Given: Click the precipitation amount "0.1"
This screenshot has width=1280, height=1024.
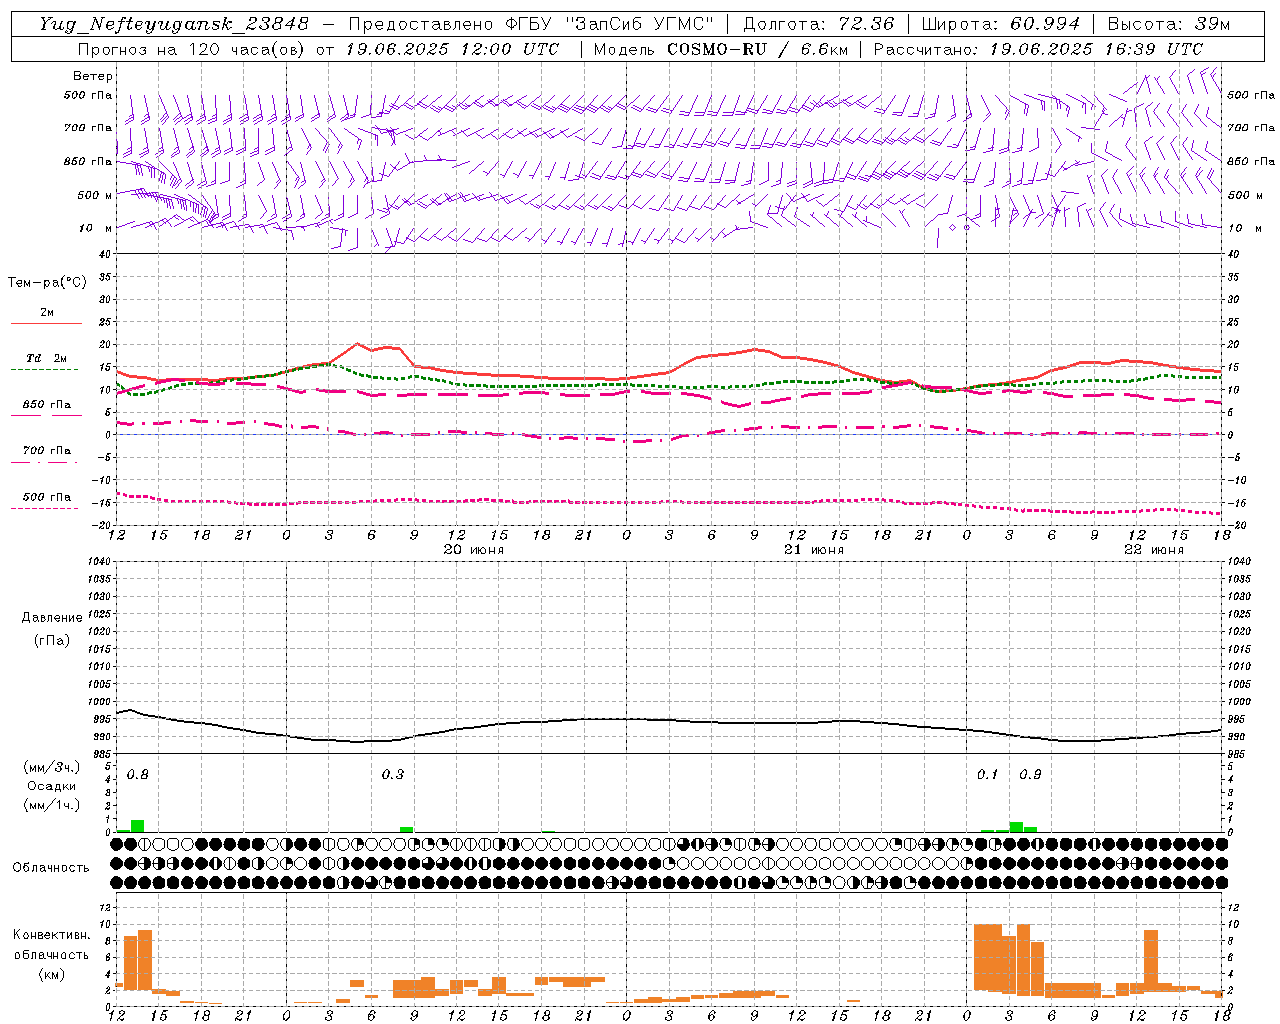Looking at the screenshot, I should click(x=988, y=775).
